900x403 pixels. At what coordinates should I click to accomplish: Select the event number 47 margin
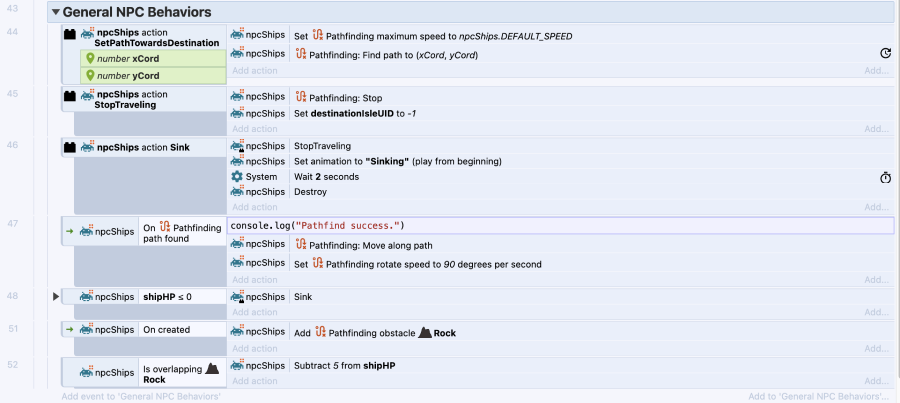pyautogui.click(x=12, y=224)
